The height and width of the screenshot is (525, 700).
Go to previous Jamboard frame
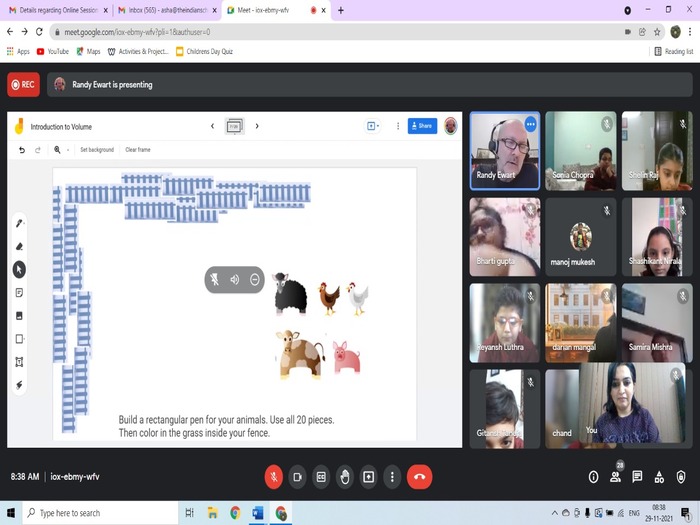(x=212, y=126)
